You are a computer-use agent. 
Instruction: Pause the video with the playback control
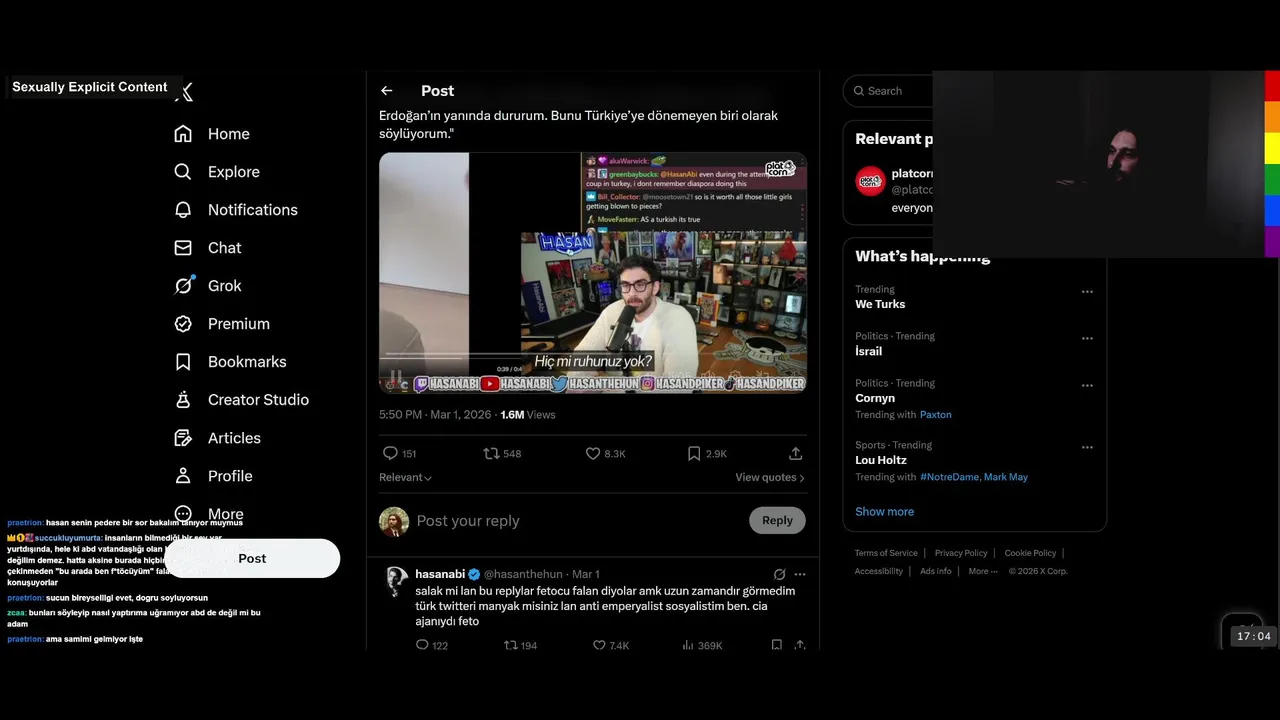click(395, 378)
